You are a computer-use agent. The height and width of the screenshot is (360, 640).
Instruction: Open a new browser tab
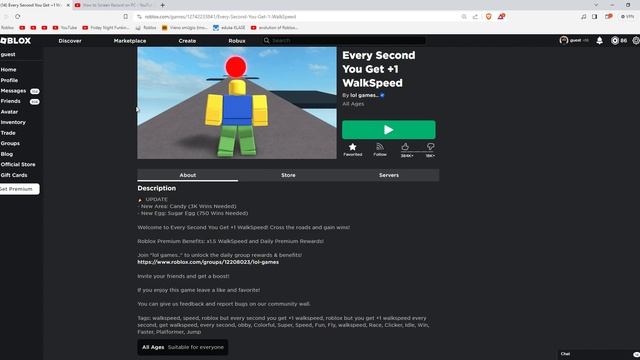tap(162, 5)
